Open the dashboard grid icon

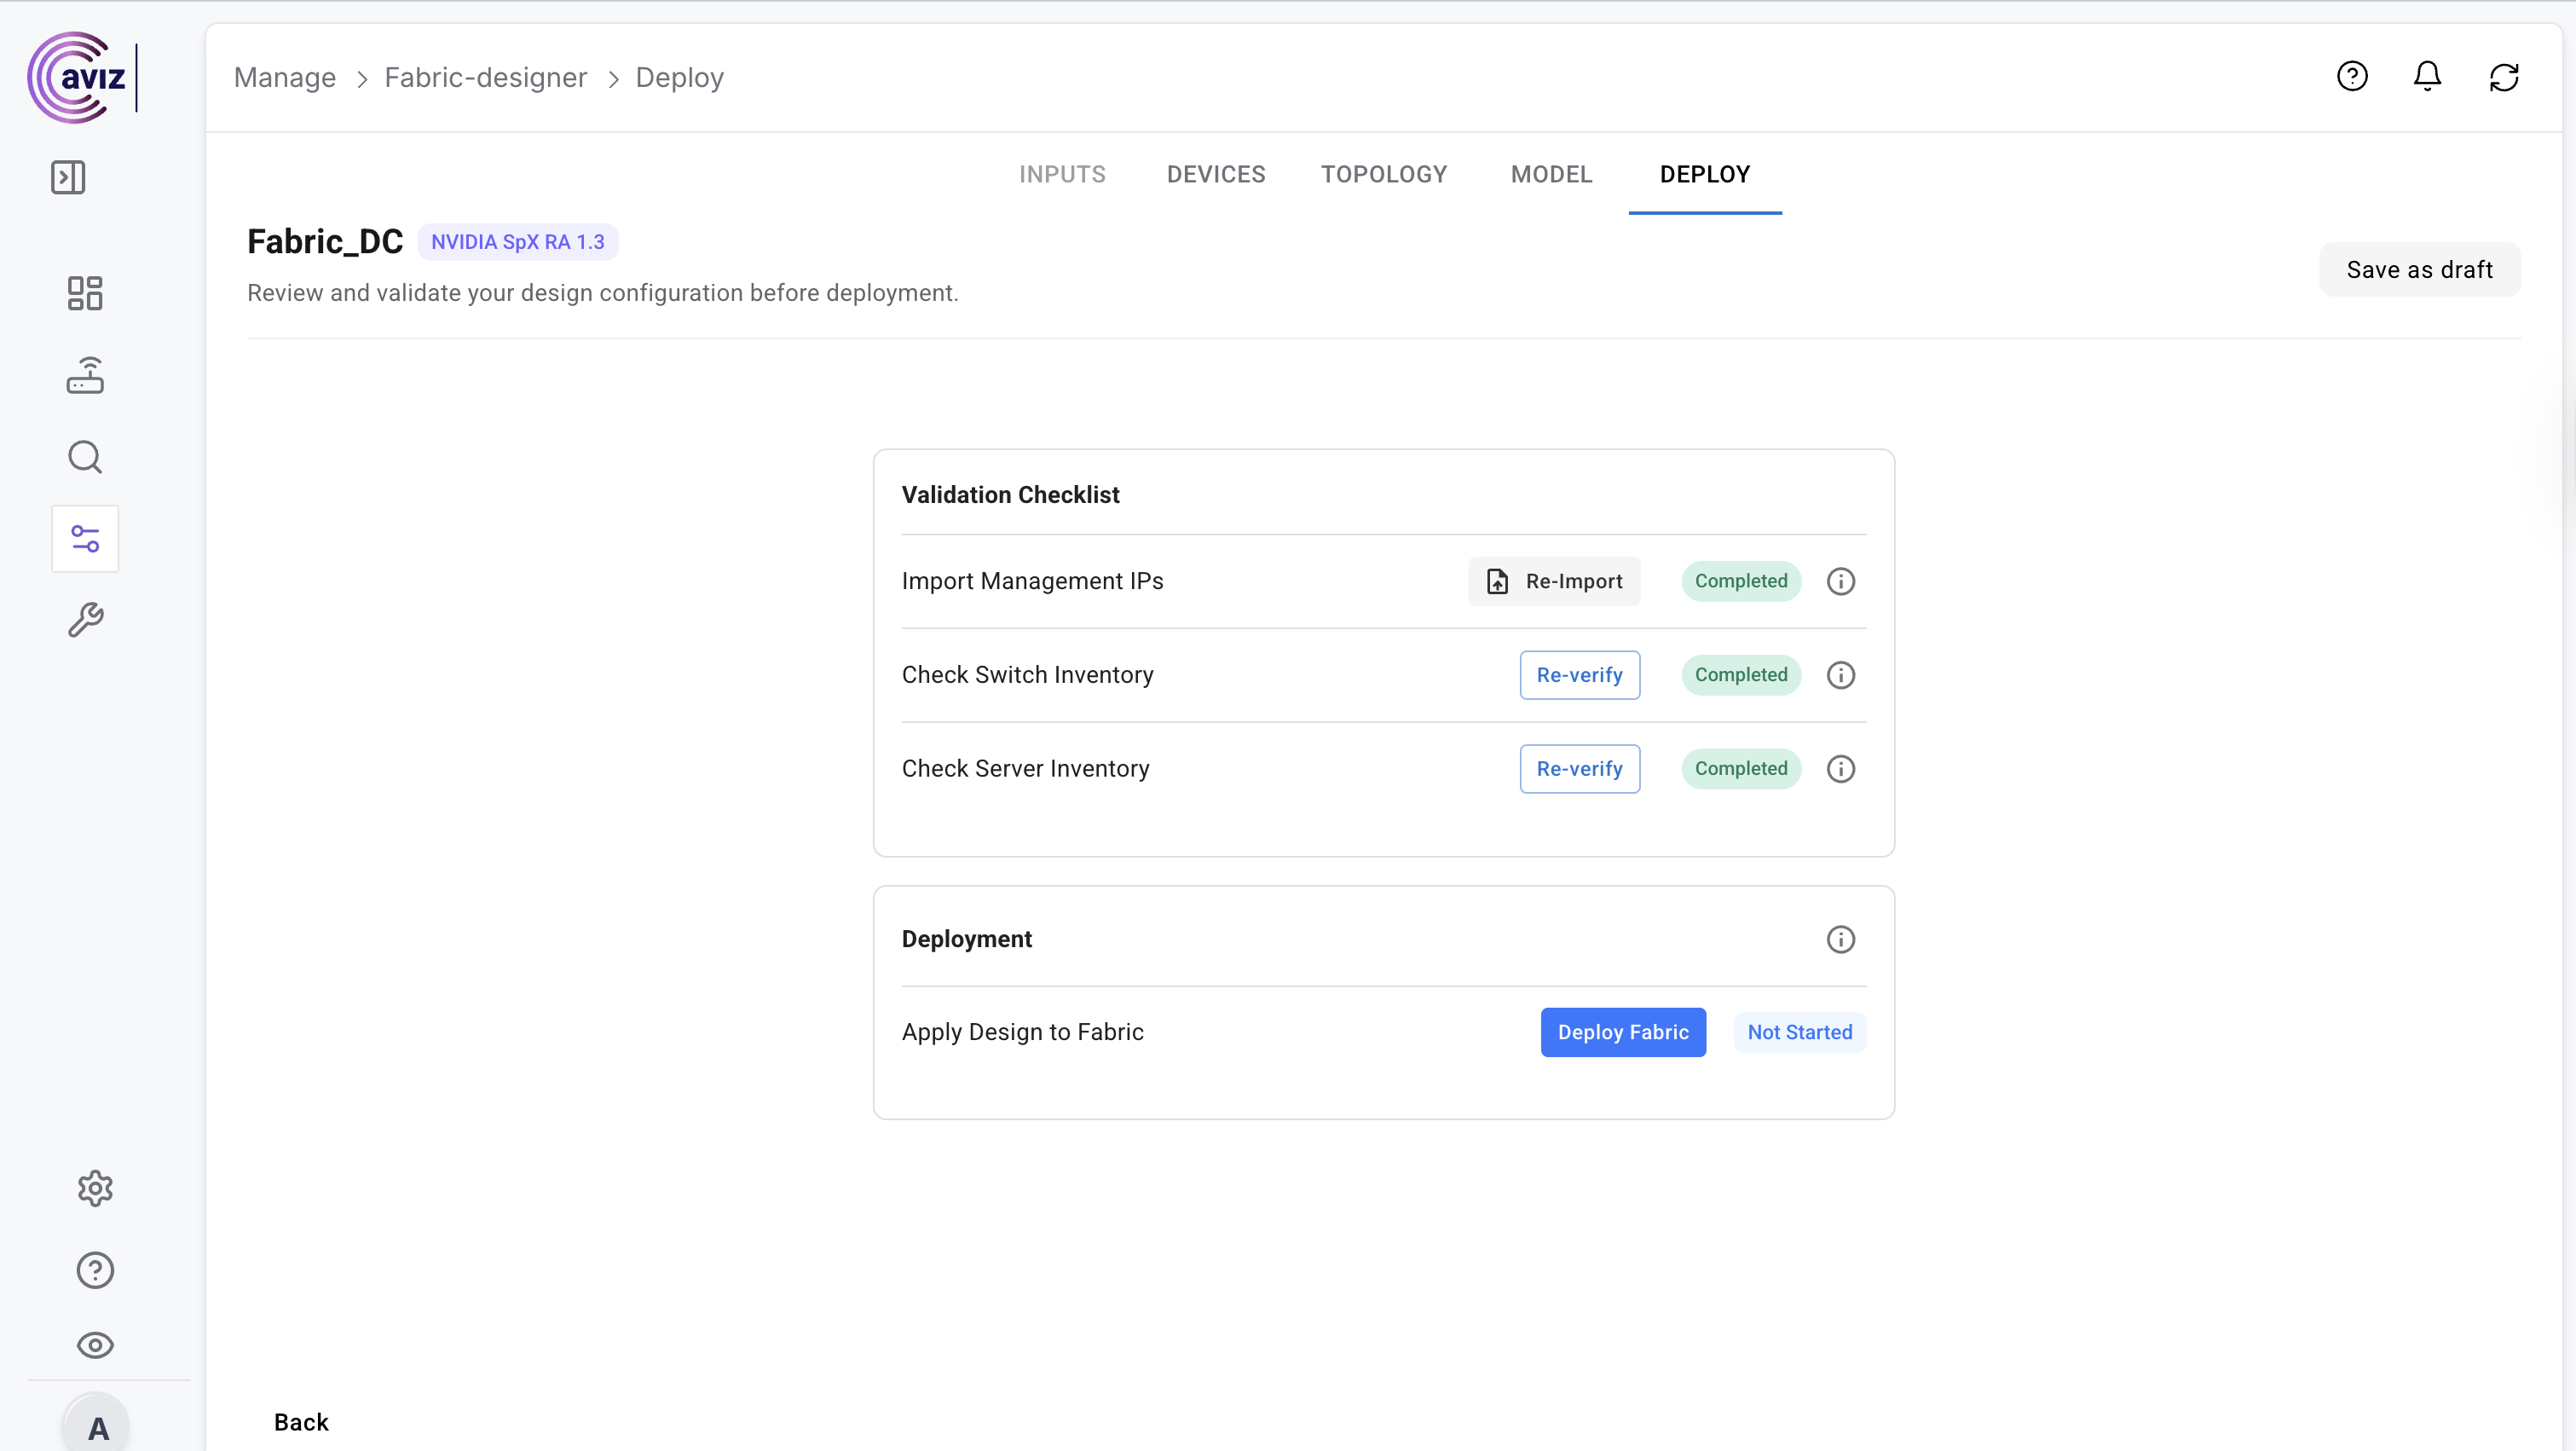tap(85, 293)
